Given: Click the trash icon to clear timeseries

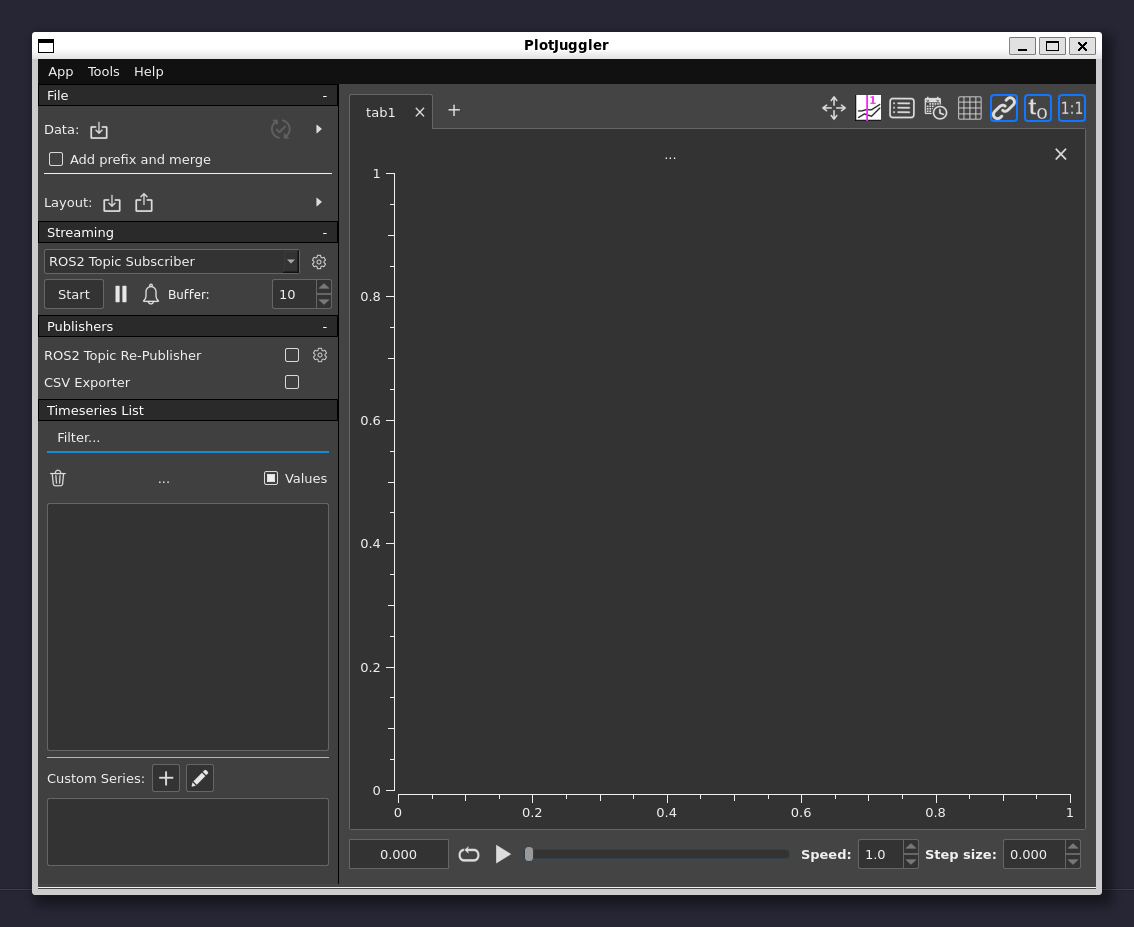Looking at the screenshot, I should coord(59,478).
